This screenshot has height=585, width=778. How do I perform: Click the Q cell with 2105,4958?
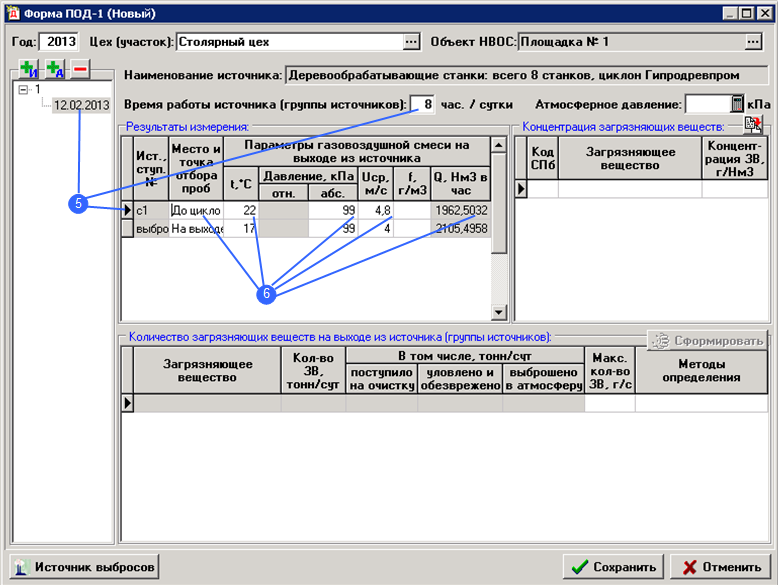pos(461,229)
